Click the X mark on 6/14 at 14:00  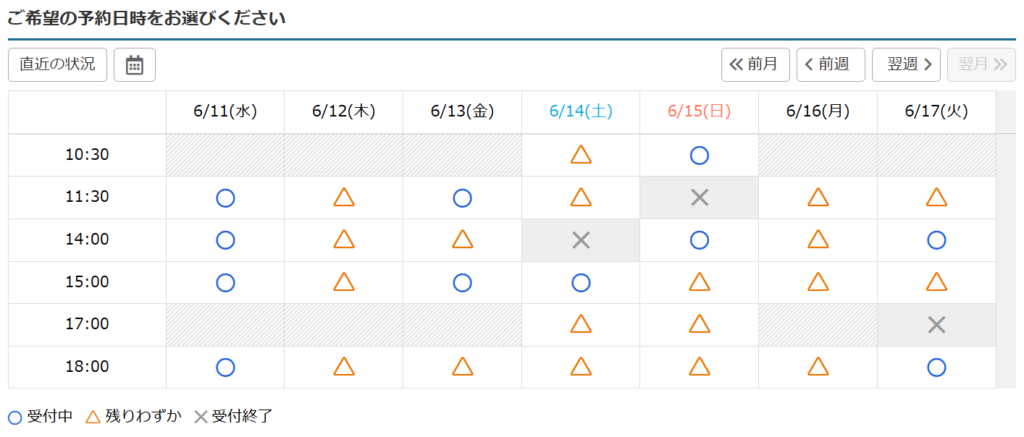pyautogui.click(x=581, y=240)
